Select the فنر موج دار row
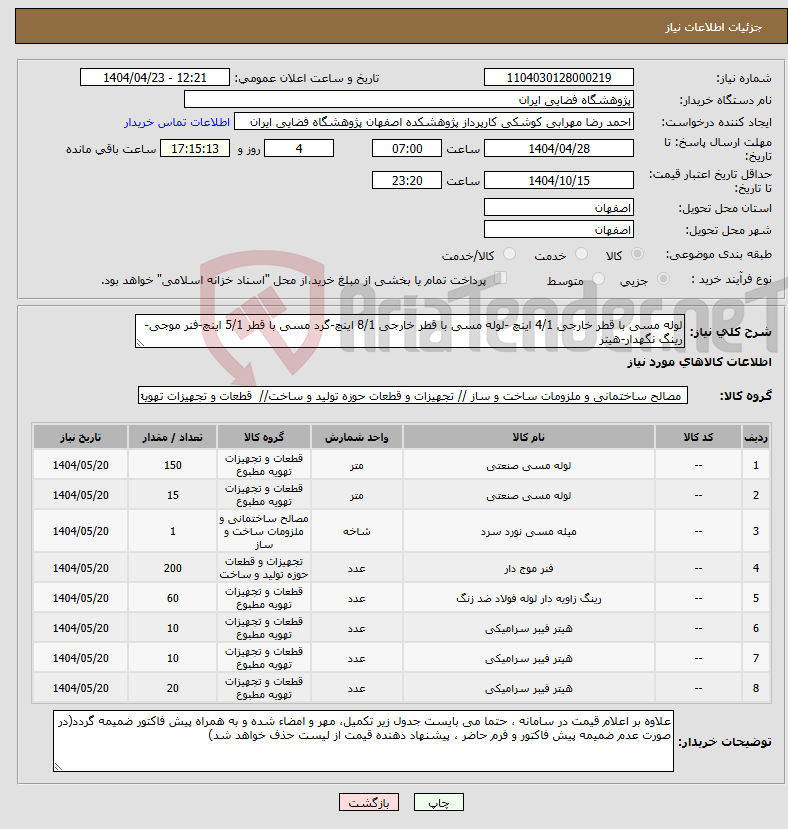Image resolution: width=788 pixels, height=829 pixels. 401,568
